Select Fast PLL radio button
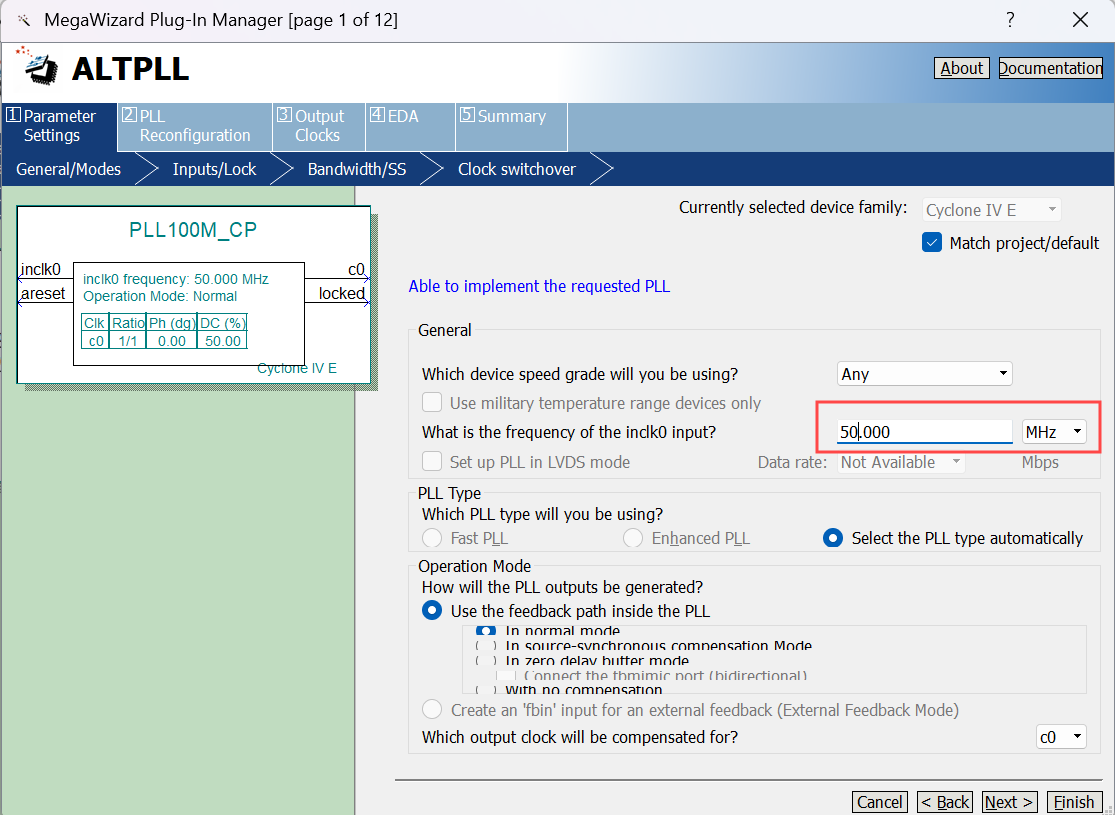Screen dimensions: 1115x815 pos(432,538)
